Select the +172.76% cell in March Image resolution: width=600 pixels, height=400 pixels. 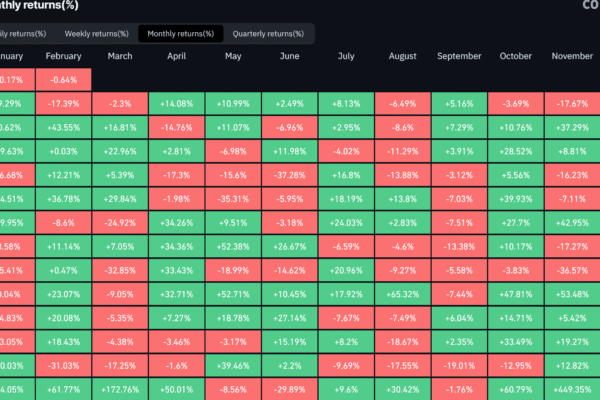click(120, 390)
